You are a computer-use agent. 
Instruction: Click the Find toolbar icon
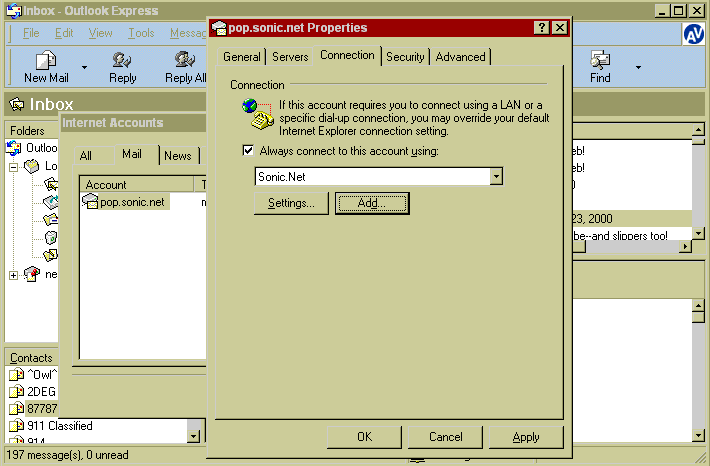coord(600,60)
